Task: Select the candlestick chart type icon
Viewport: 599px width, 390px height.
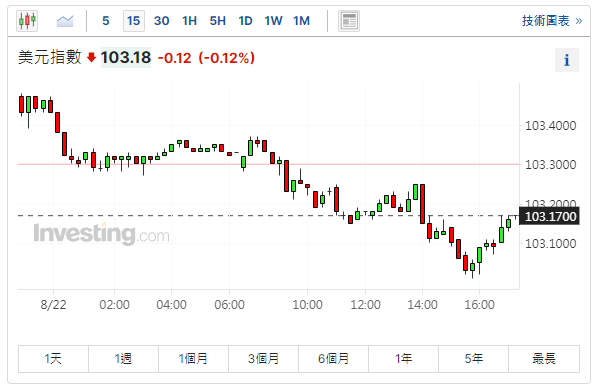Action: click(27, 21)
